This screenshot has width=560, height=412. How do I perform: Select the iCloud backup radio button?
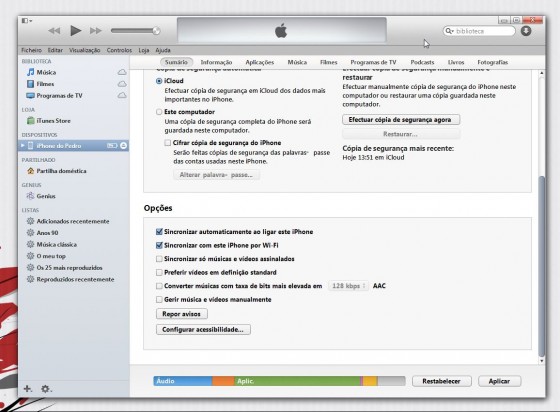159,81
